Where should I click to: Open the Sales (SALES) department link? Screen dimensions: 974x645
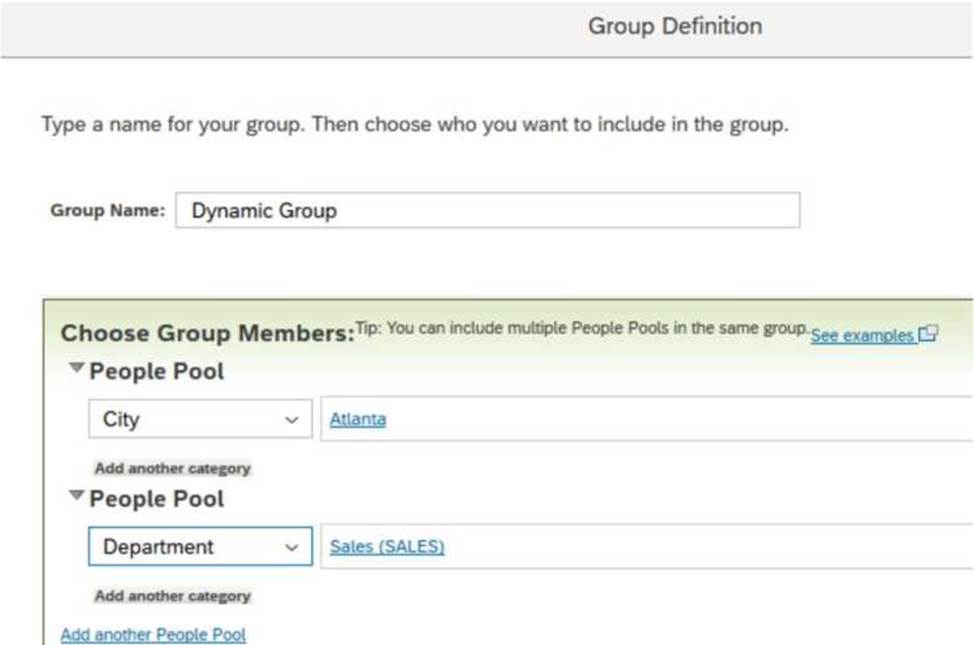pyautogui.click(x=387, y=547)
